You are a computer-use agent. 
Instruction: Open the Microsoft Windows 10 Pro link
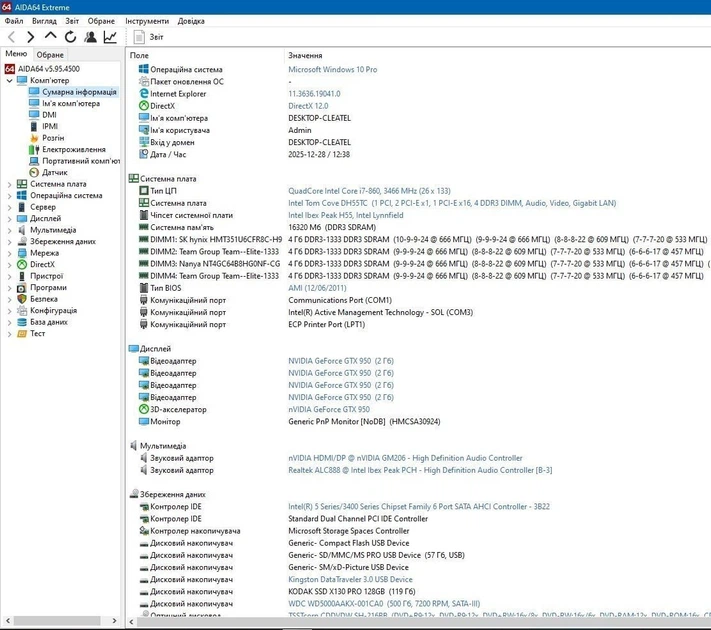click(x=332, y=69)
